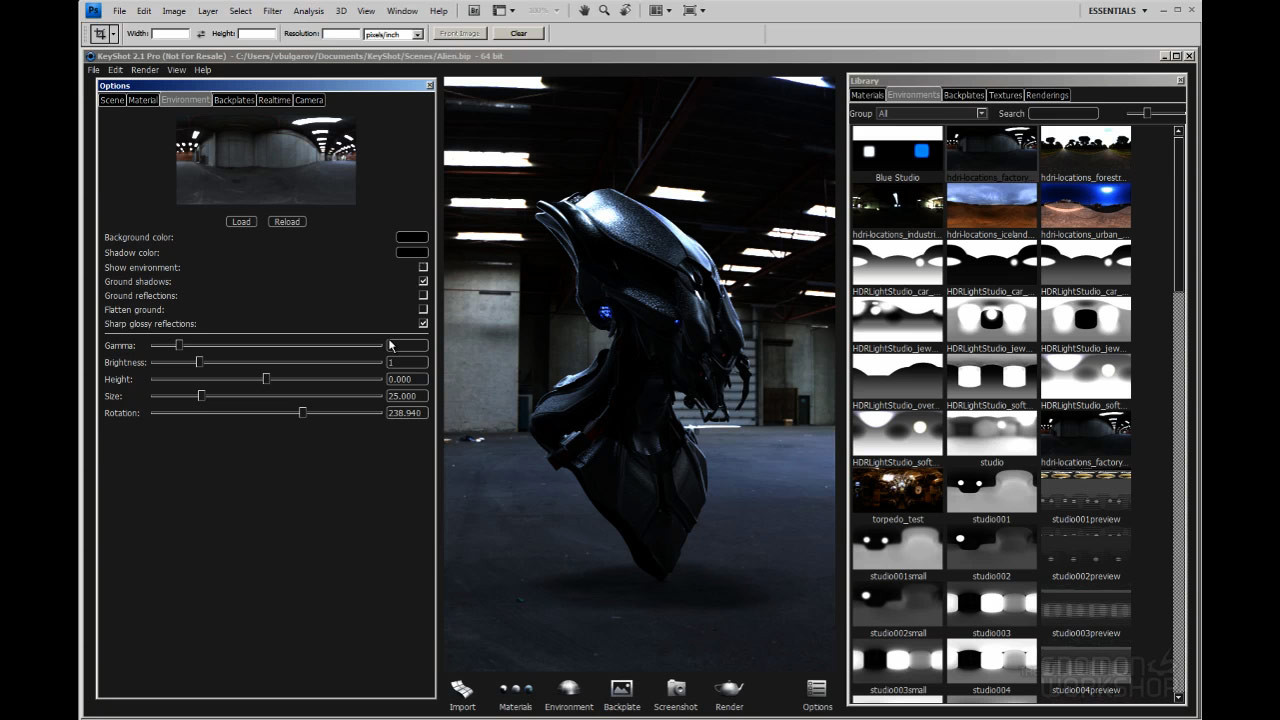Image resolution: width=1280 pixels, height=720 pixels.
Task: Enable the Ground reflections checkbox
Action: (423, 295)
